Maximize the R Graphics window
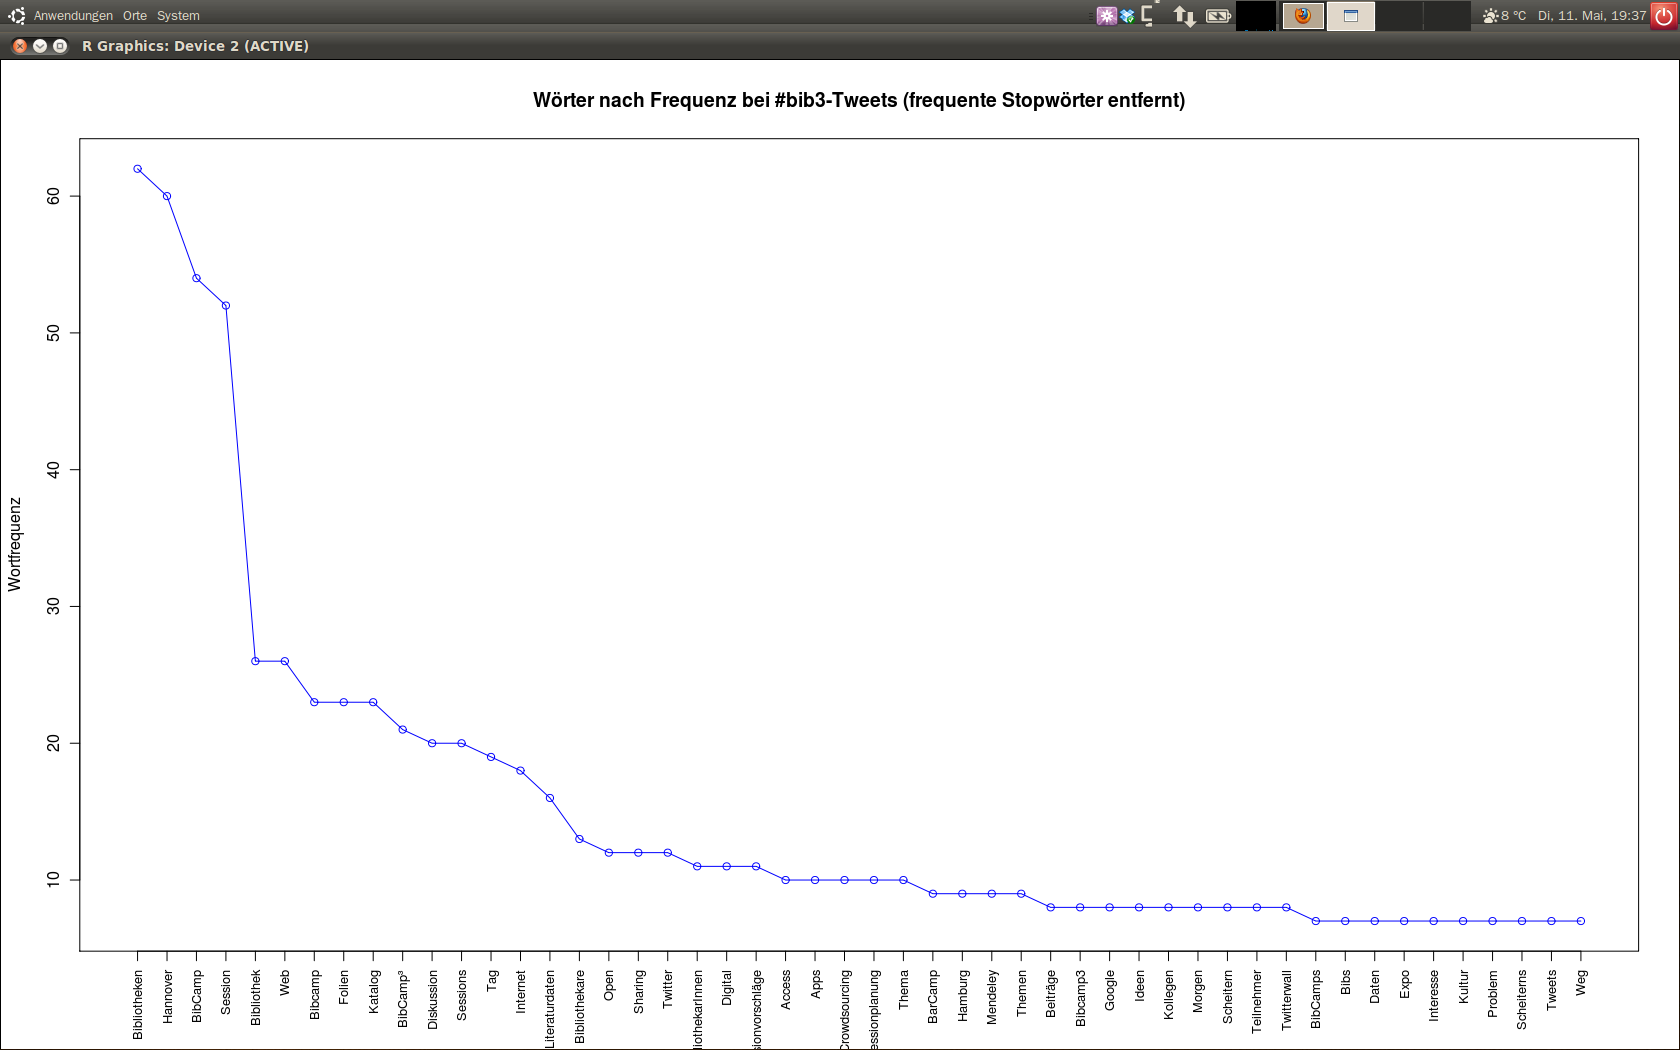This screenshot has height=1050, width=1680. (x=60, y=46)
